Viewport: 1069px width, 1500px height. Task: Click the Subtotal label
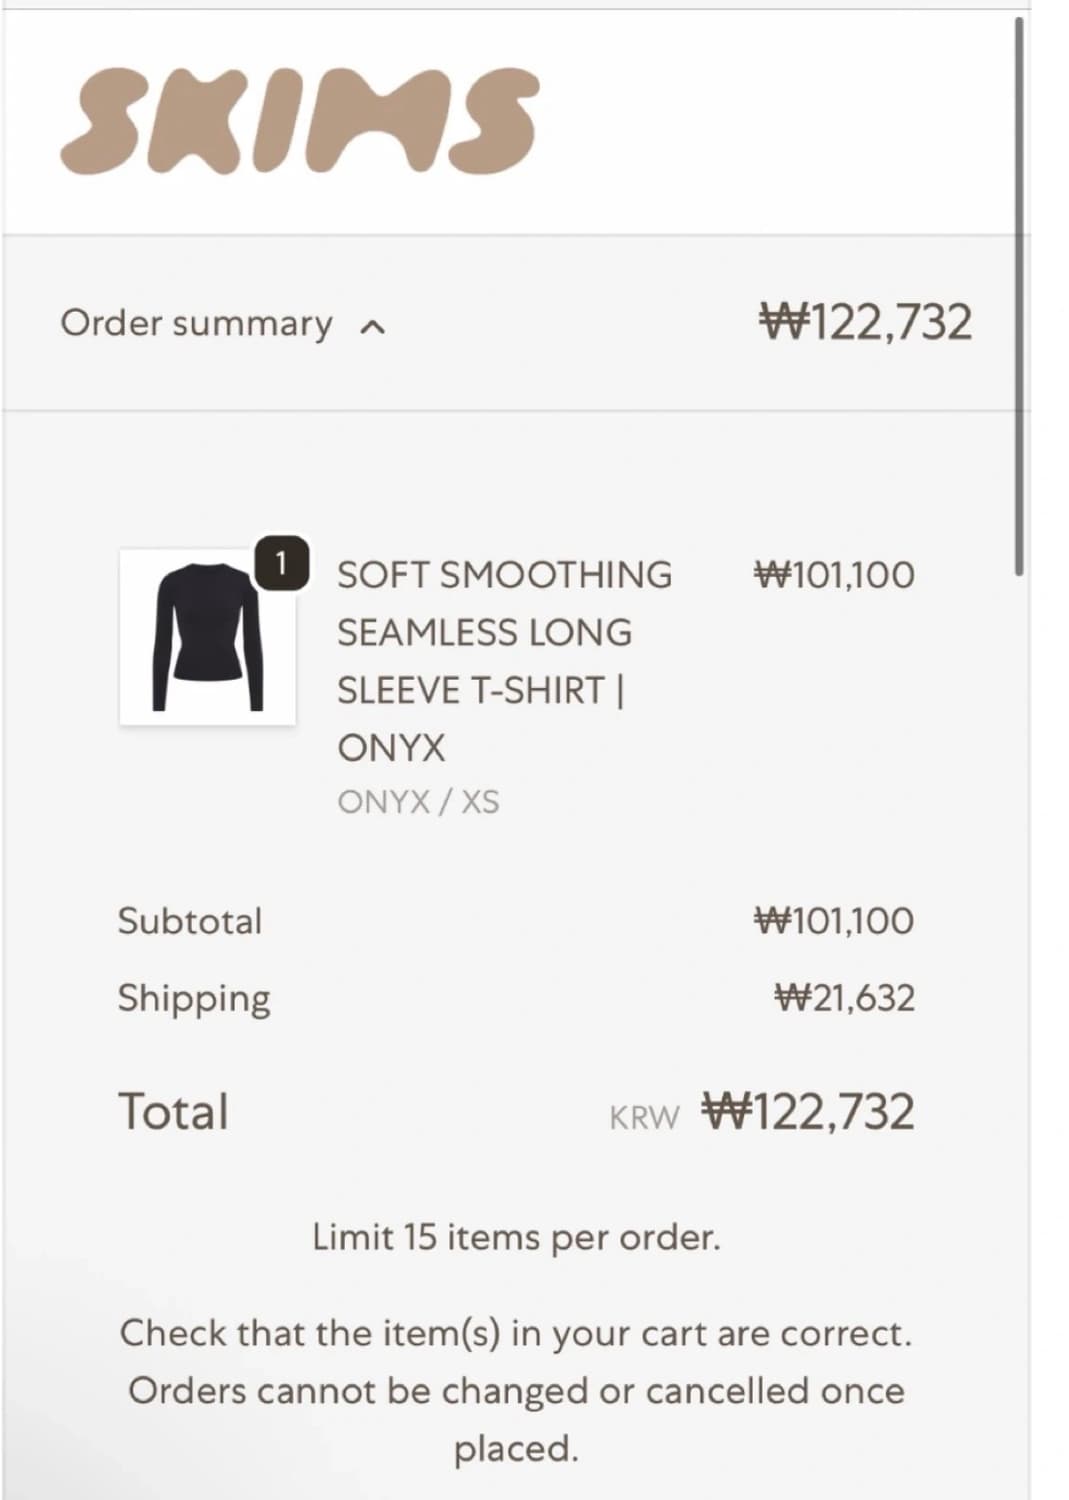click(190, 921)
